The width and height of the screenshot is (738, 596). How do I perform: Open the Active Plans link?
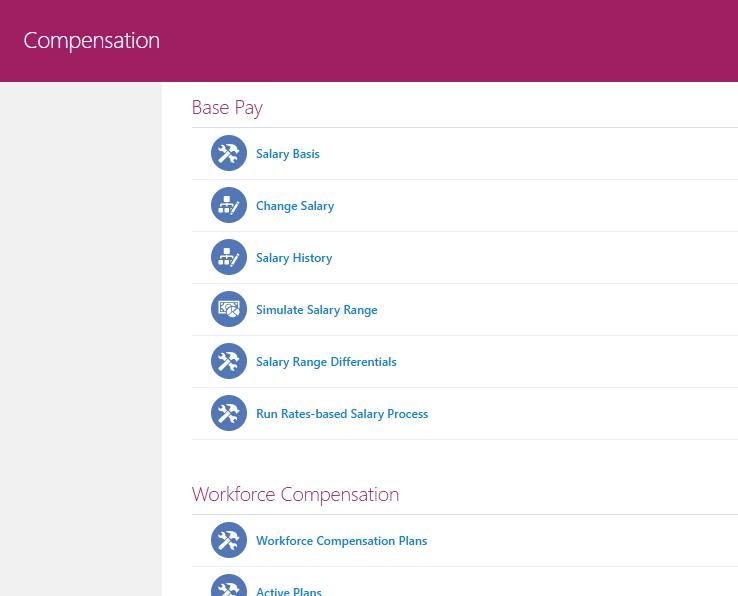click(289, 591)
